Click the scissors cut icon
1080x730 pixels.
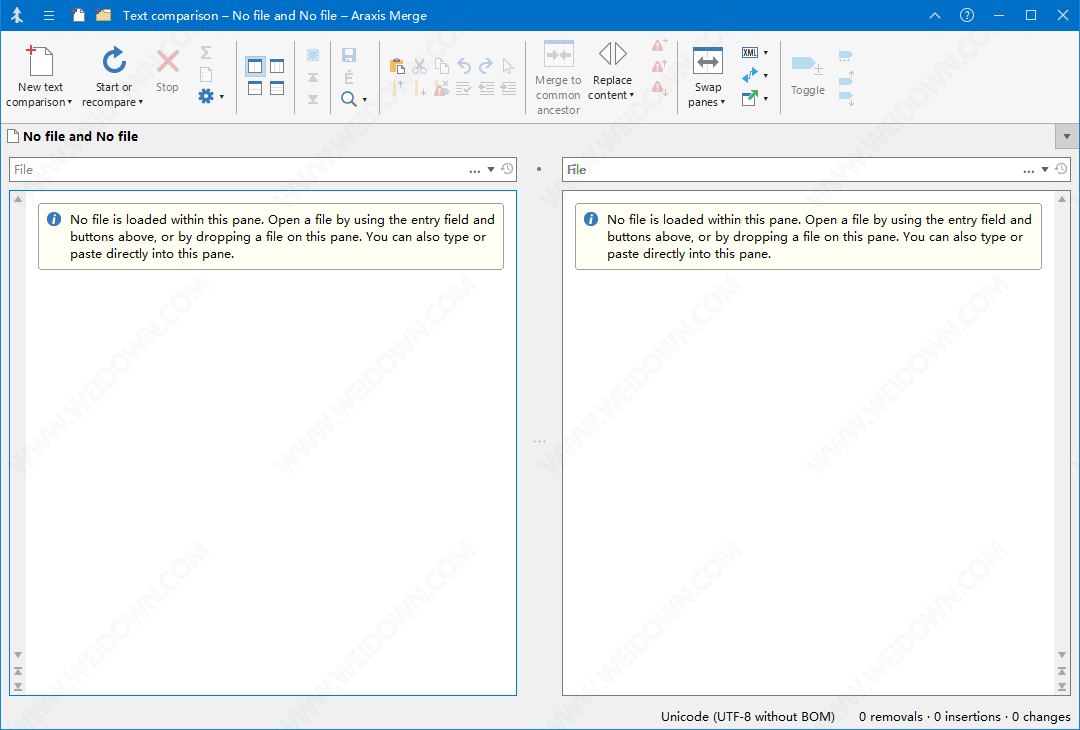click(419, 66)
